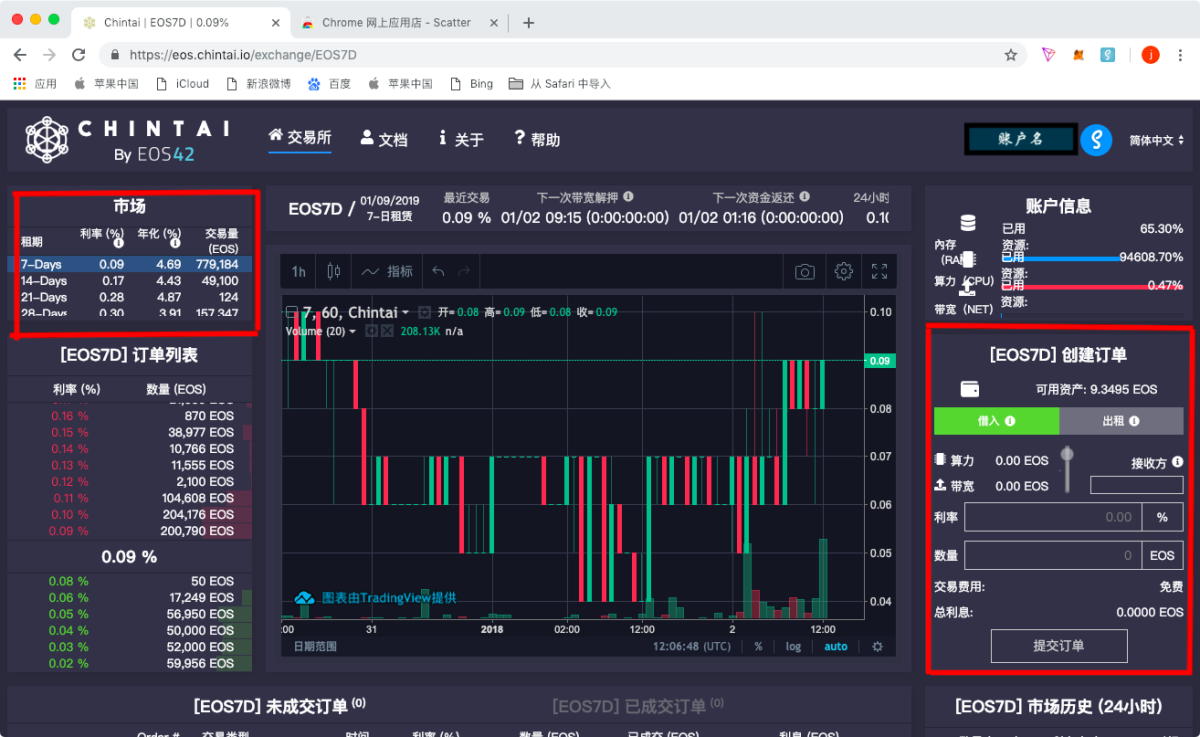Screen dimensions: 1200x737
Task: Click chart axis settings gear at bottom right
Action: coord(877,646)
